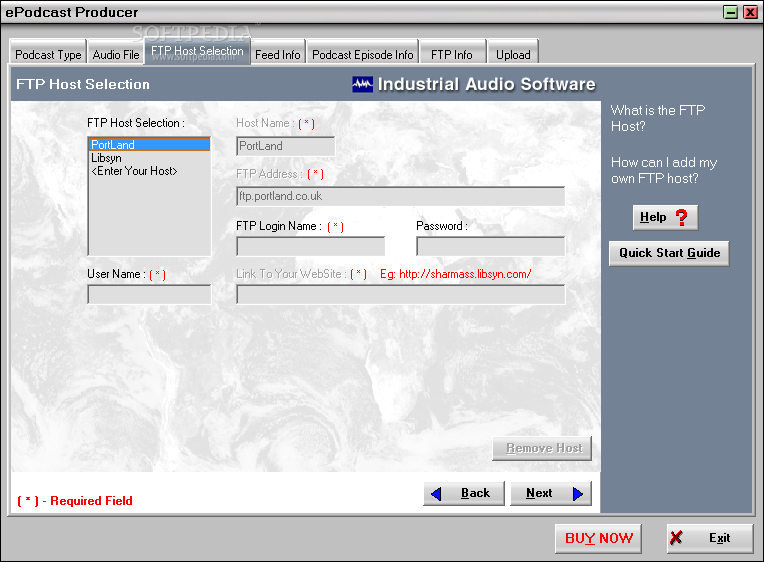Screen dimensions: 764x562
Task: Click the FTP Address input field
Action: point(401,196)
